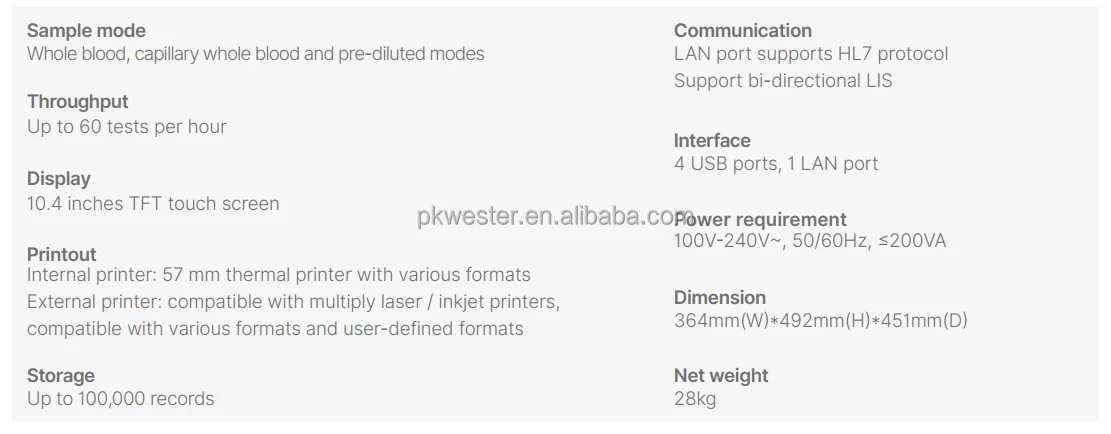The image size is (1111, 434).
Task: Click the Printout heading
Action: tap(62, 254)
